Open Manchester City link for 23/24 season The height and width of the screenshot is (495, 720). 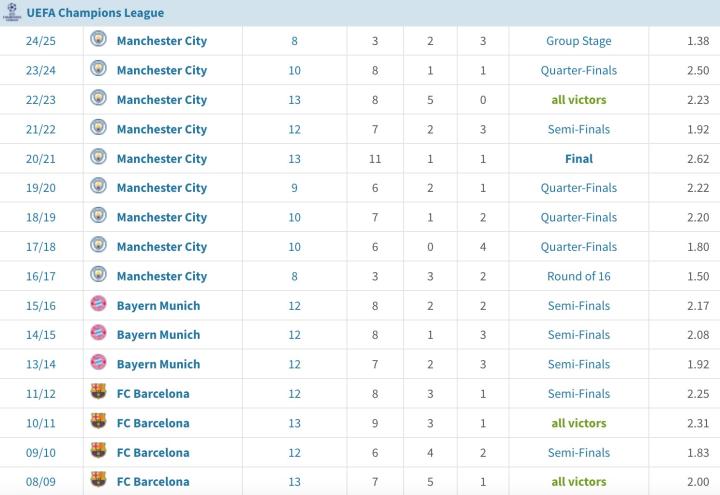pyautogui.click(x=161, y=70)
